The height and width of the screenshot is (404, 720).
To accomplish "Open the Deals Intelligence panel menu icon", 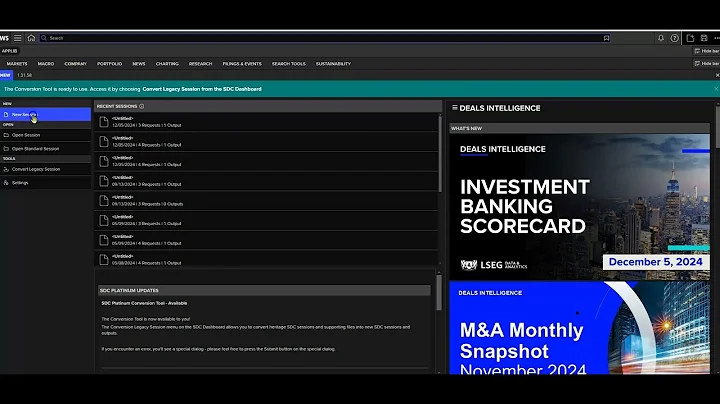I will pos(455,108).
